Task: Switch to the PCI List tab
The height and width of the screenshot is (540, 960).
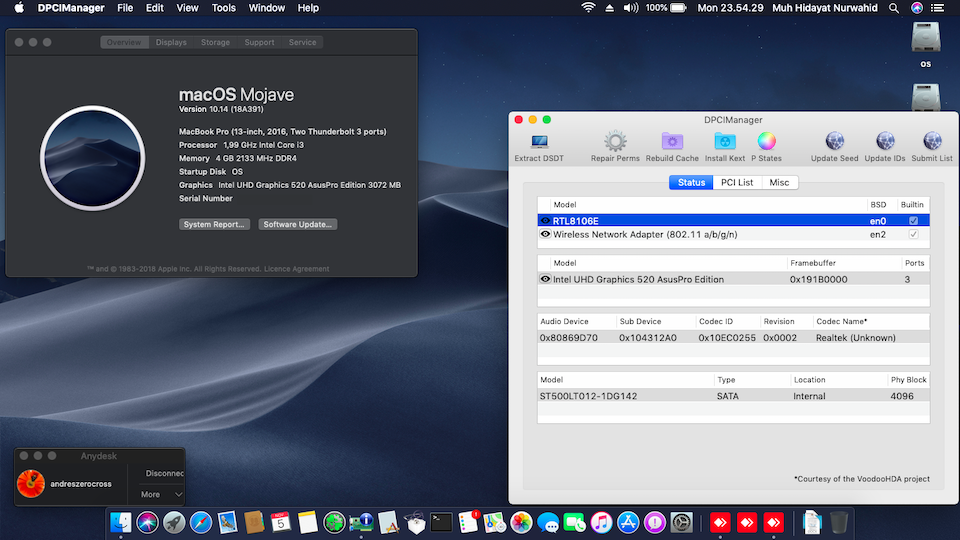Action: coord(737,182)
